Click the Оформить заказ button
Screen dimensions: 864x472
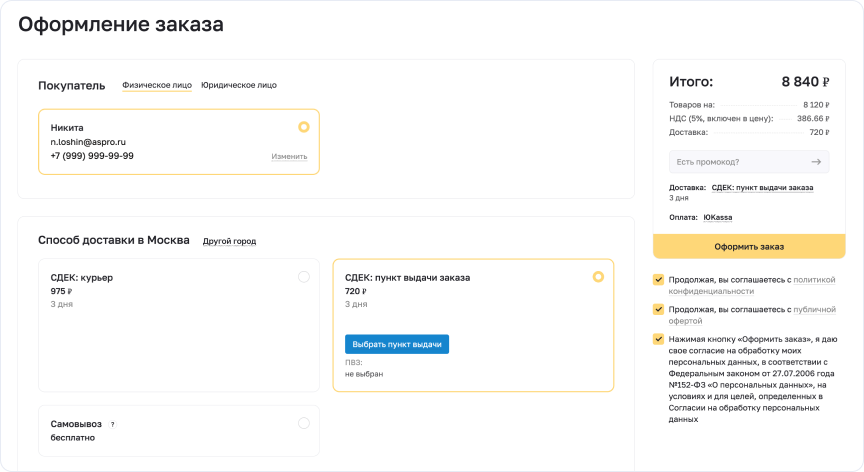click(749, 247)
